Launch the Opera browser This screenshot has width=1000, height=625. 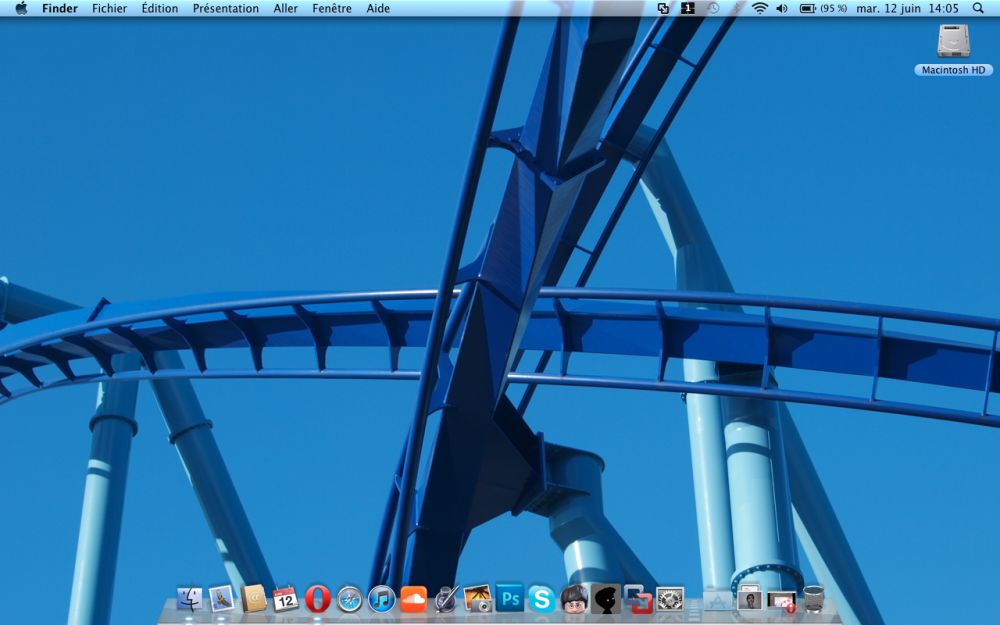(318, 599)
